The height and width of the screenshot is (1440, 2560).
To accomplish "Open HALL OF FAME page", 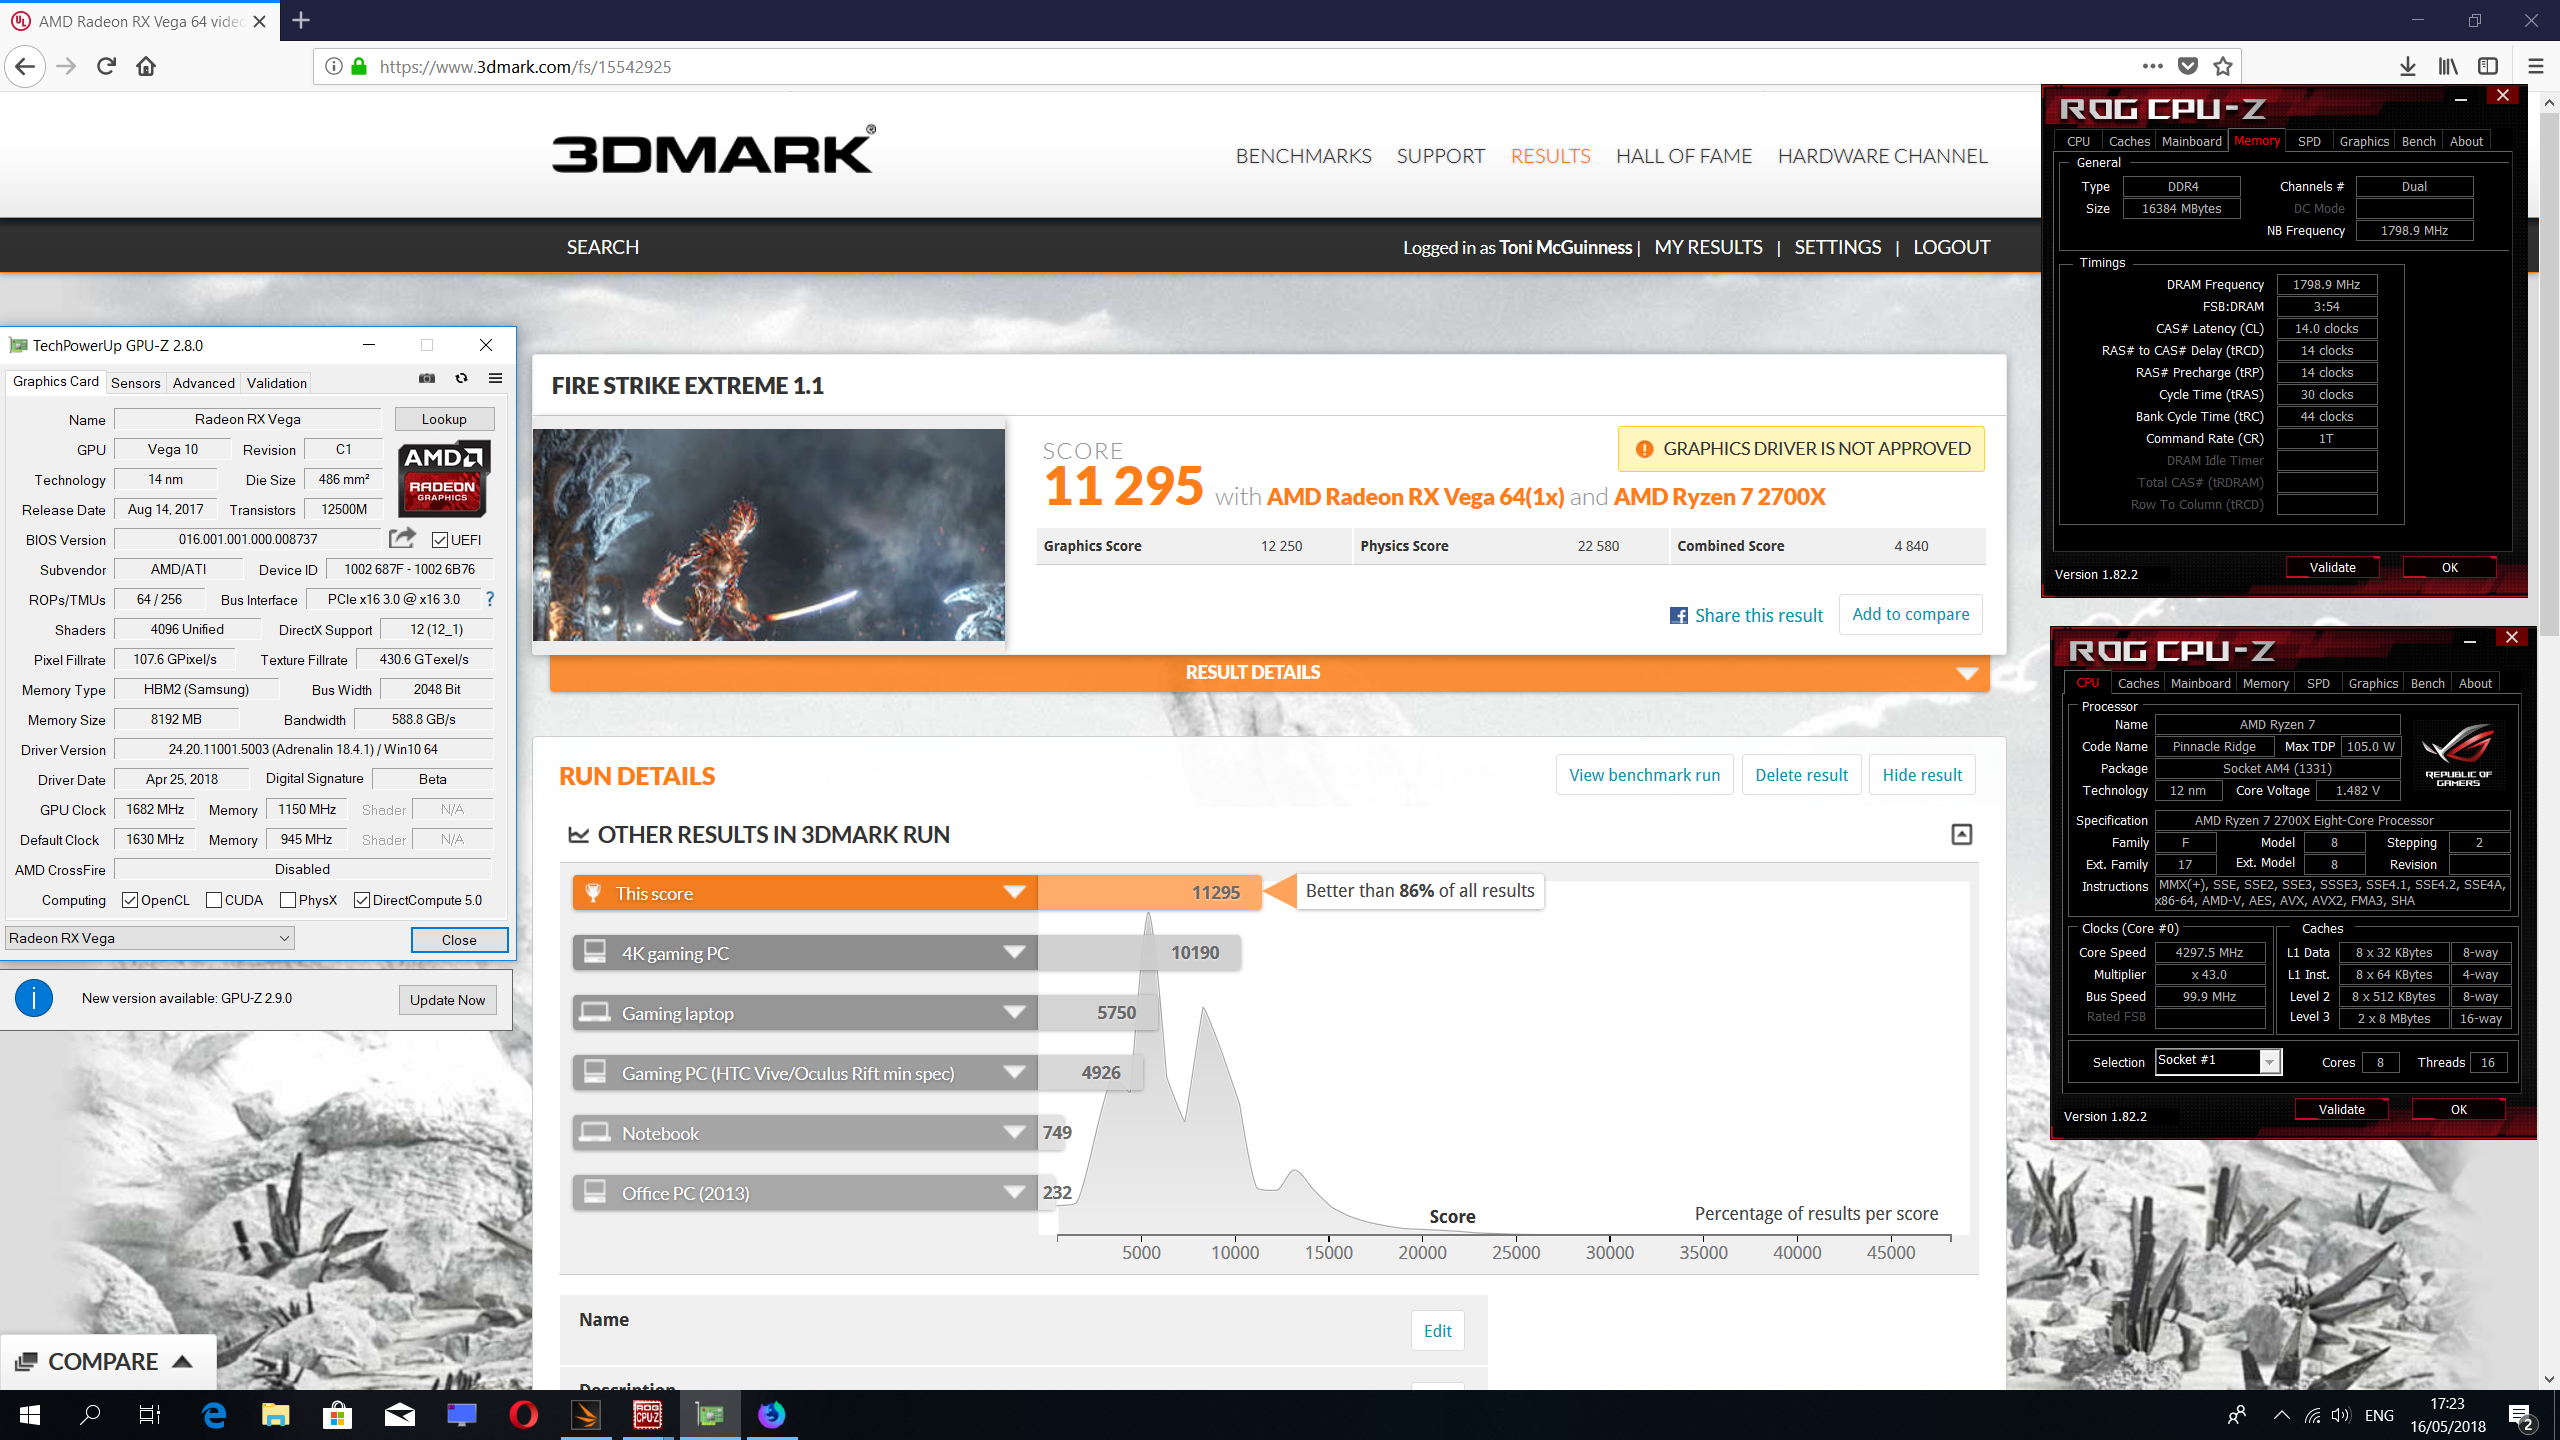I will coord(1684,156).
